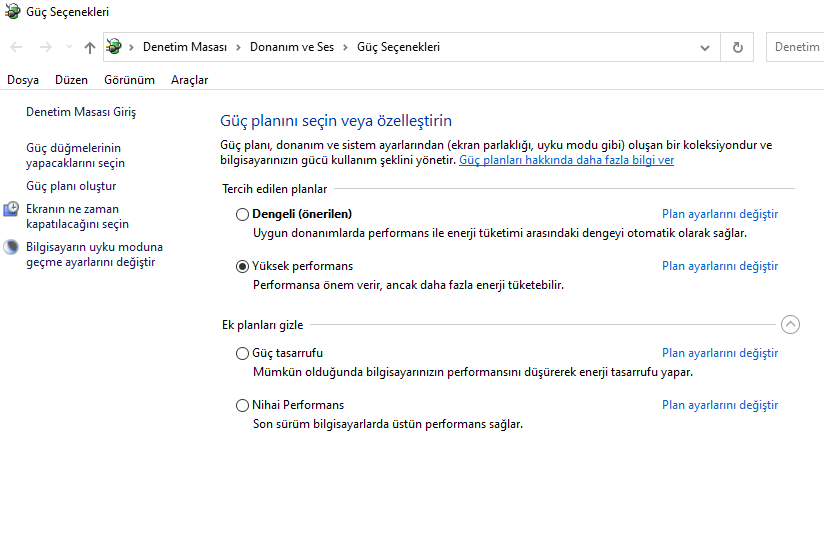The width and height of the screenshot is (824, 547).
Task: Click the monitor clock icon in the sidebar
Action: click(x=11, y=209)
